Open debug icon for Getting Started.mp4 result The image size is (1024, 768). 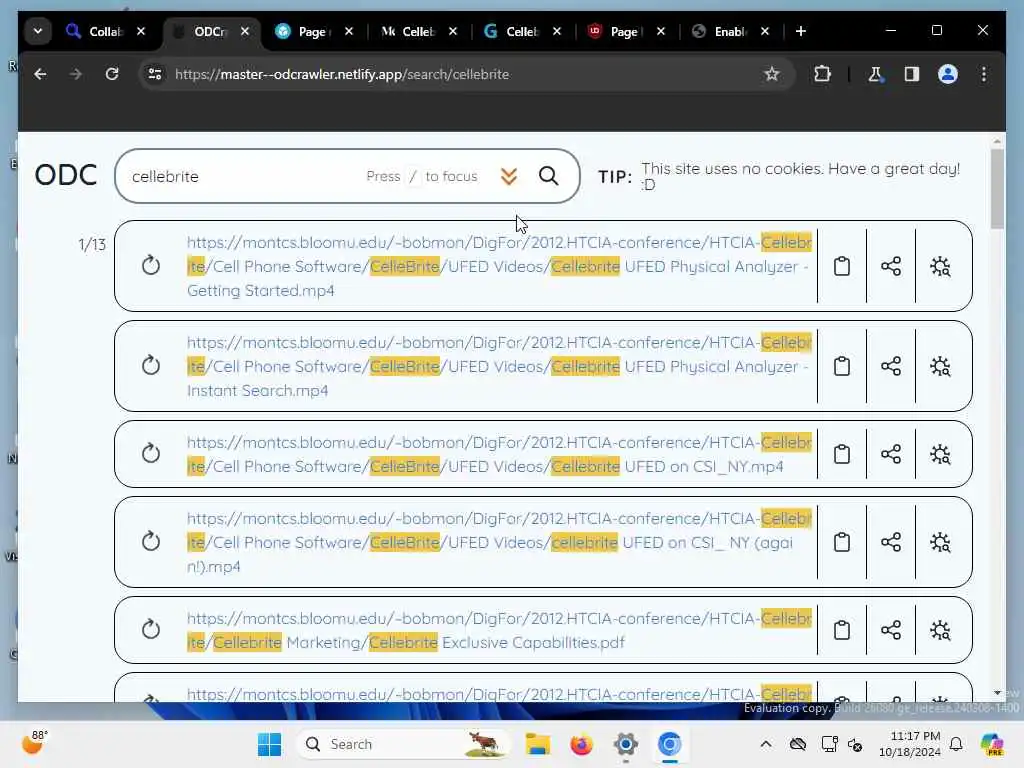pyautogui.click(x=940, y=266)
